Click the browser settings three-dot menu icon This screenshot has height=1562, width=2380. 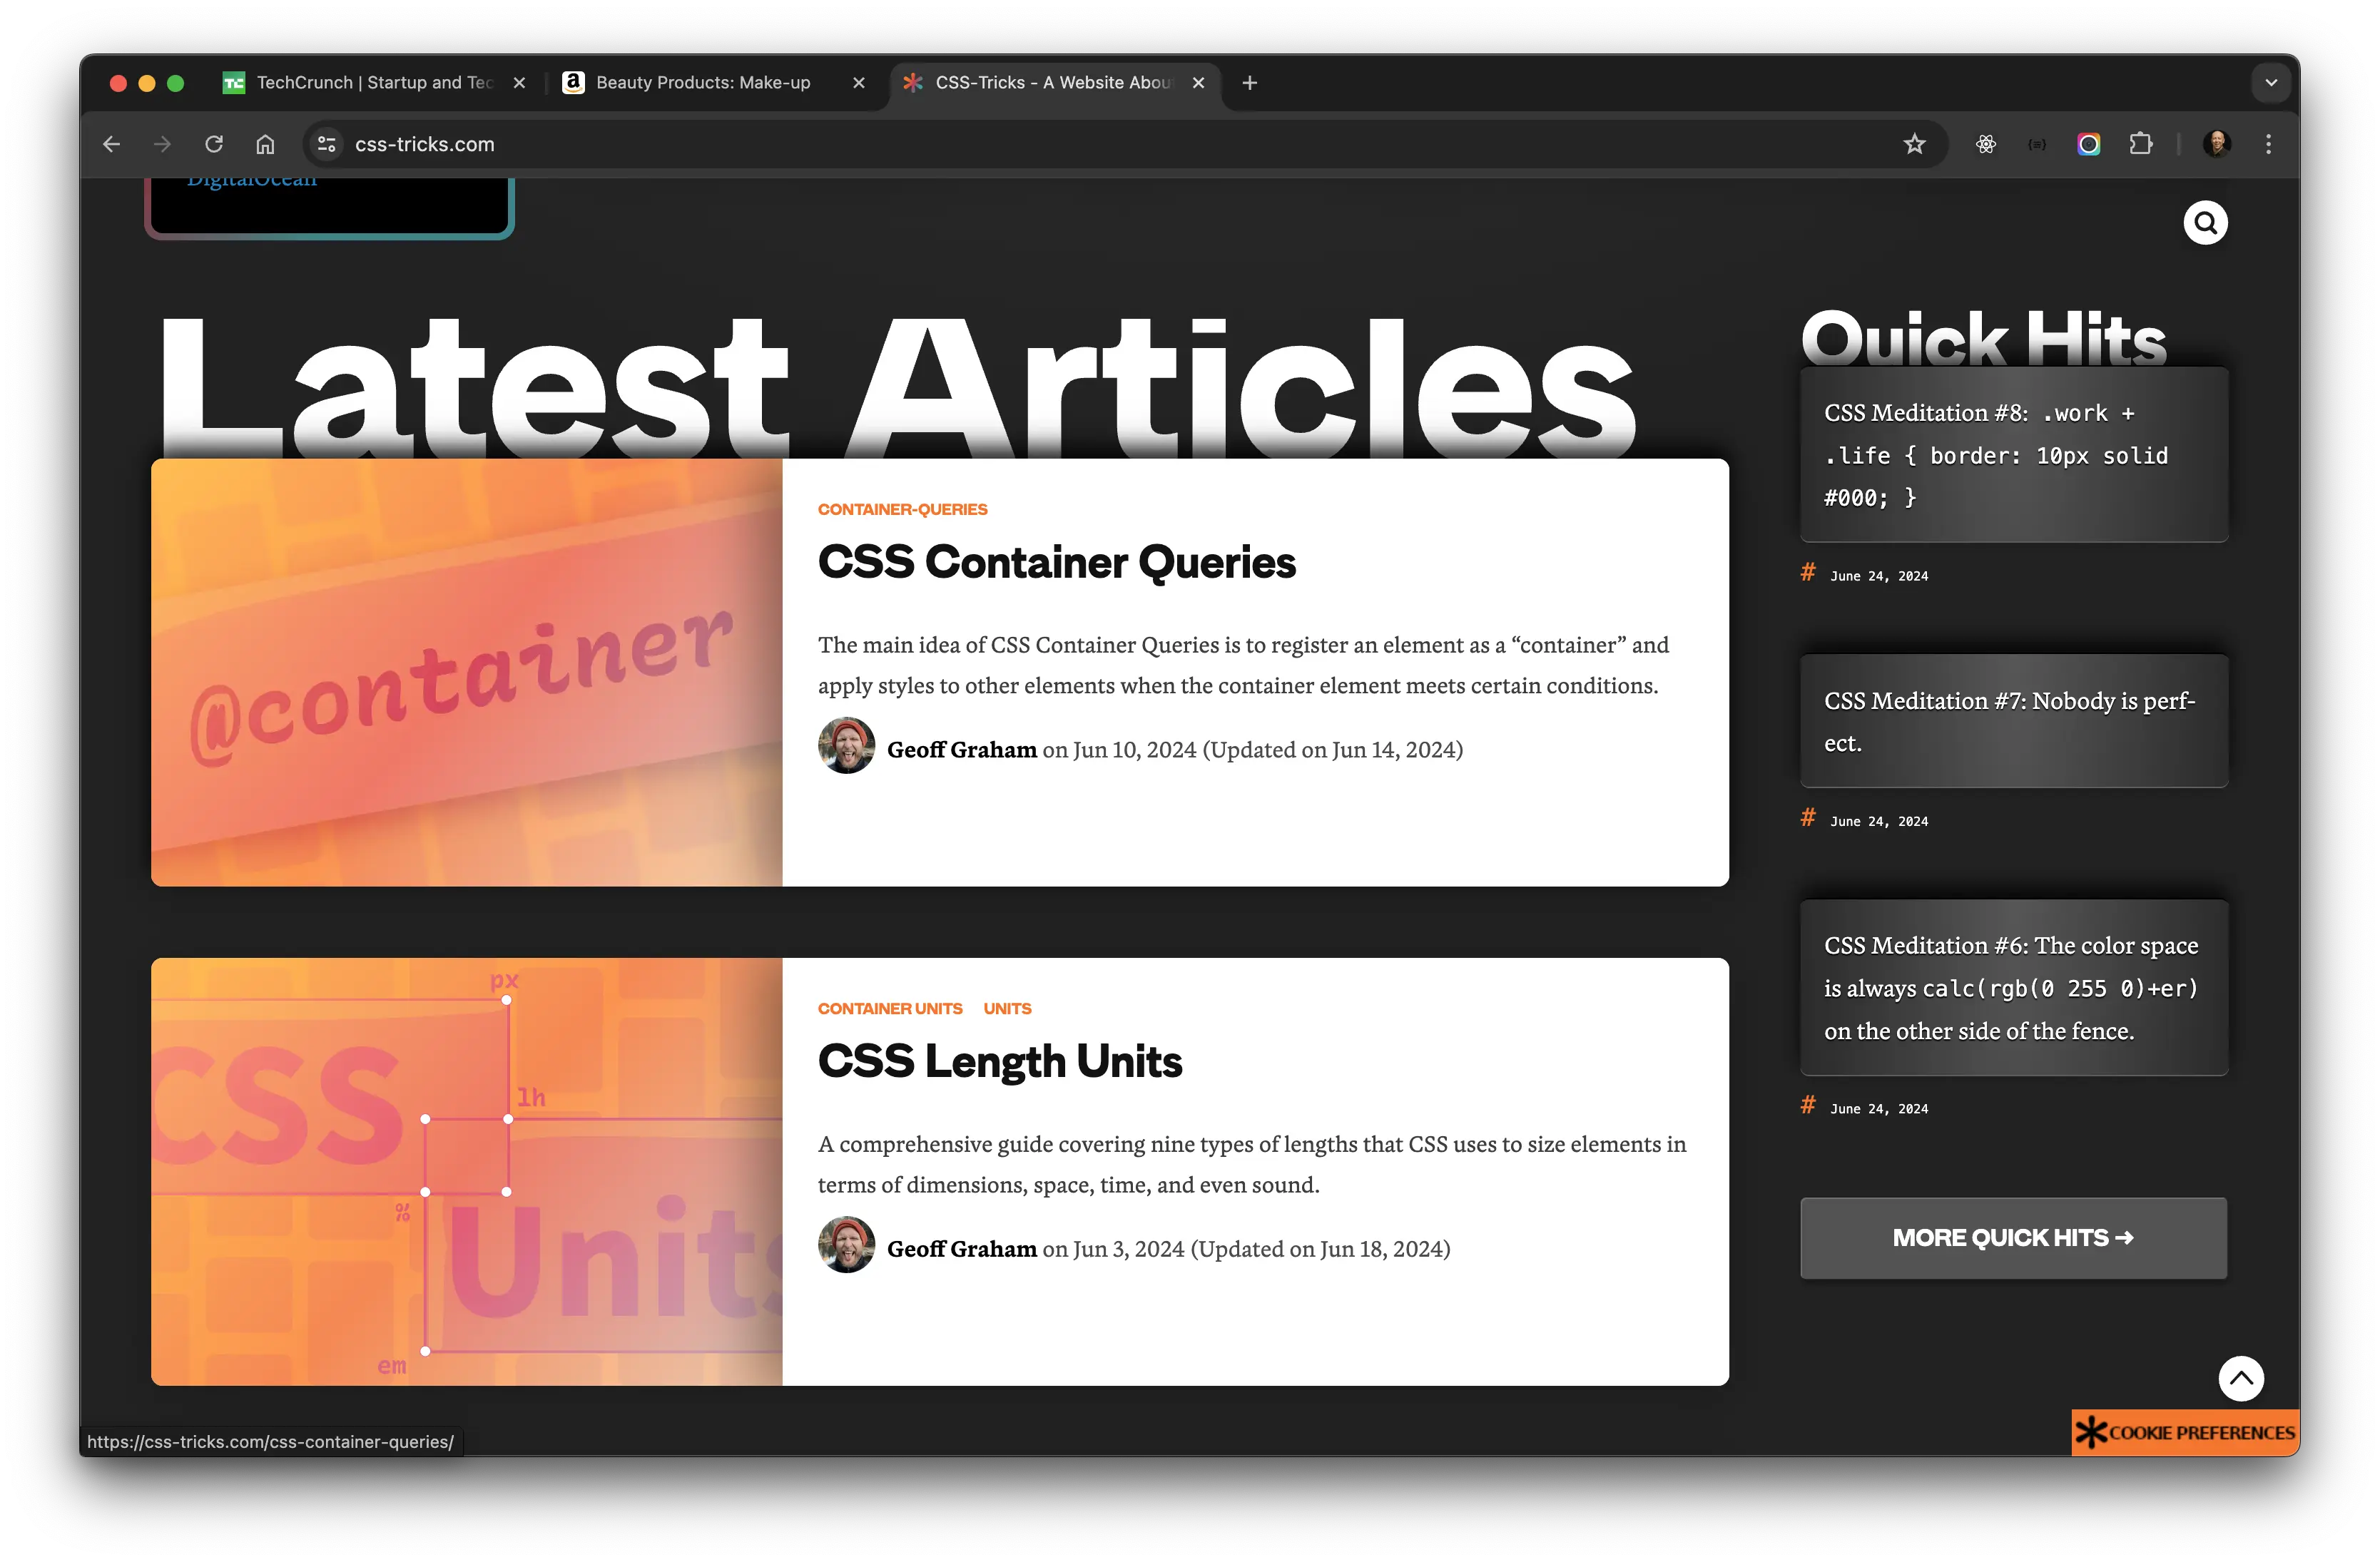pyautogui.click(x=2269, y=143)
